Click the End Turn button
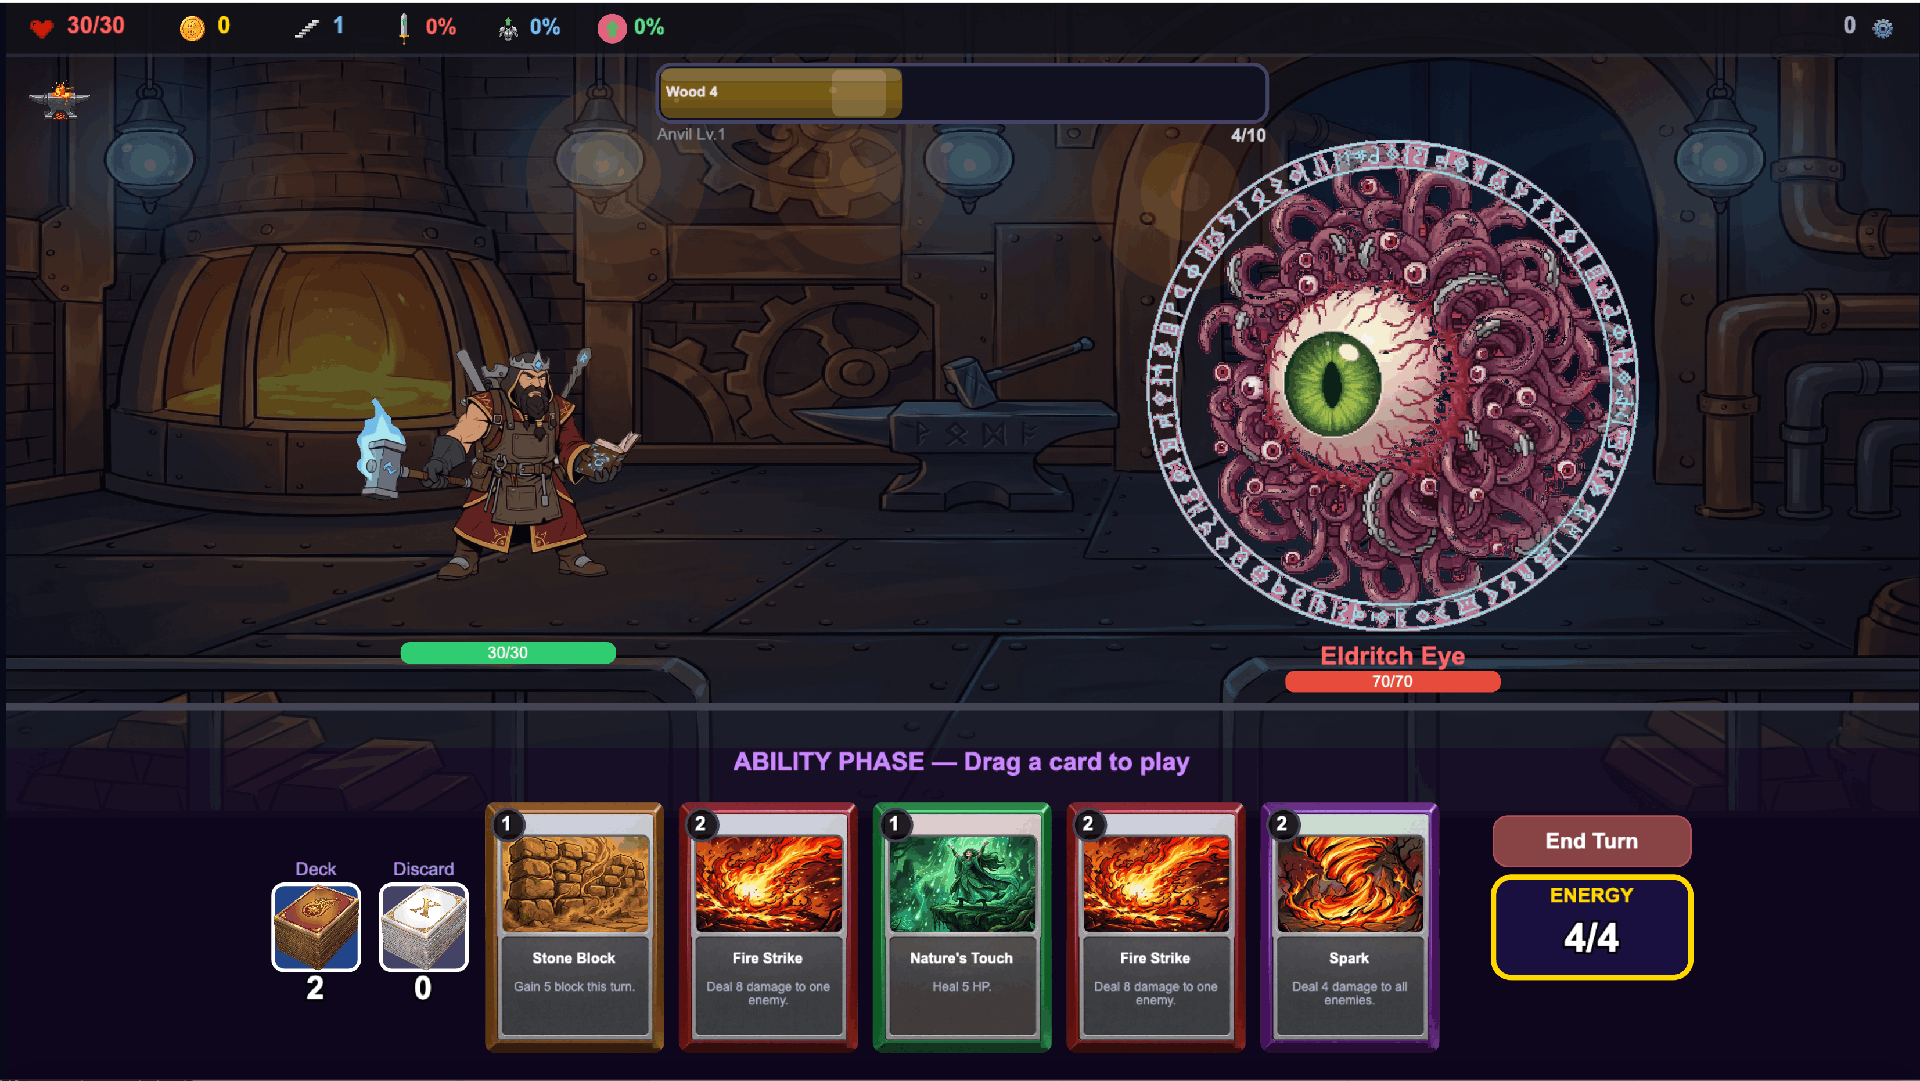 pos(1592,841)
